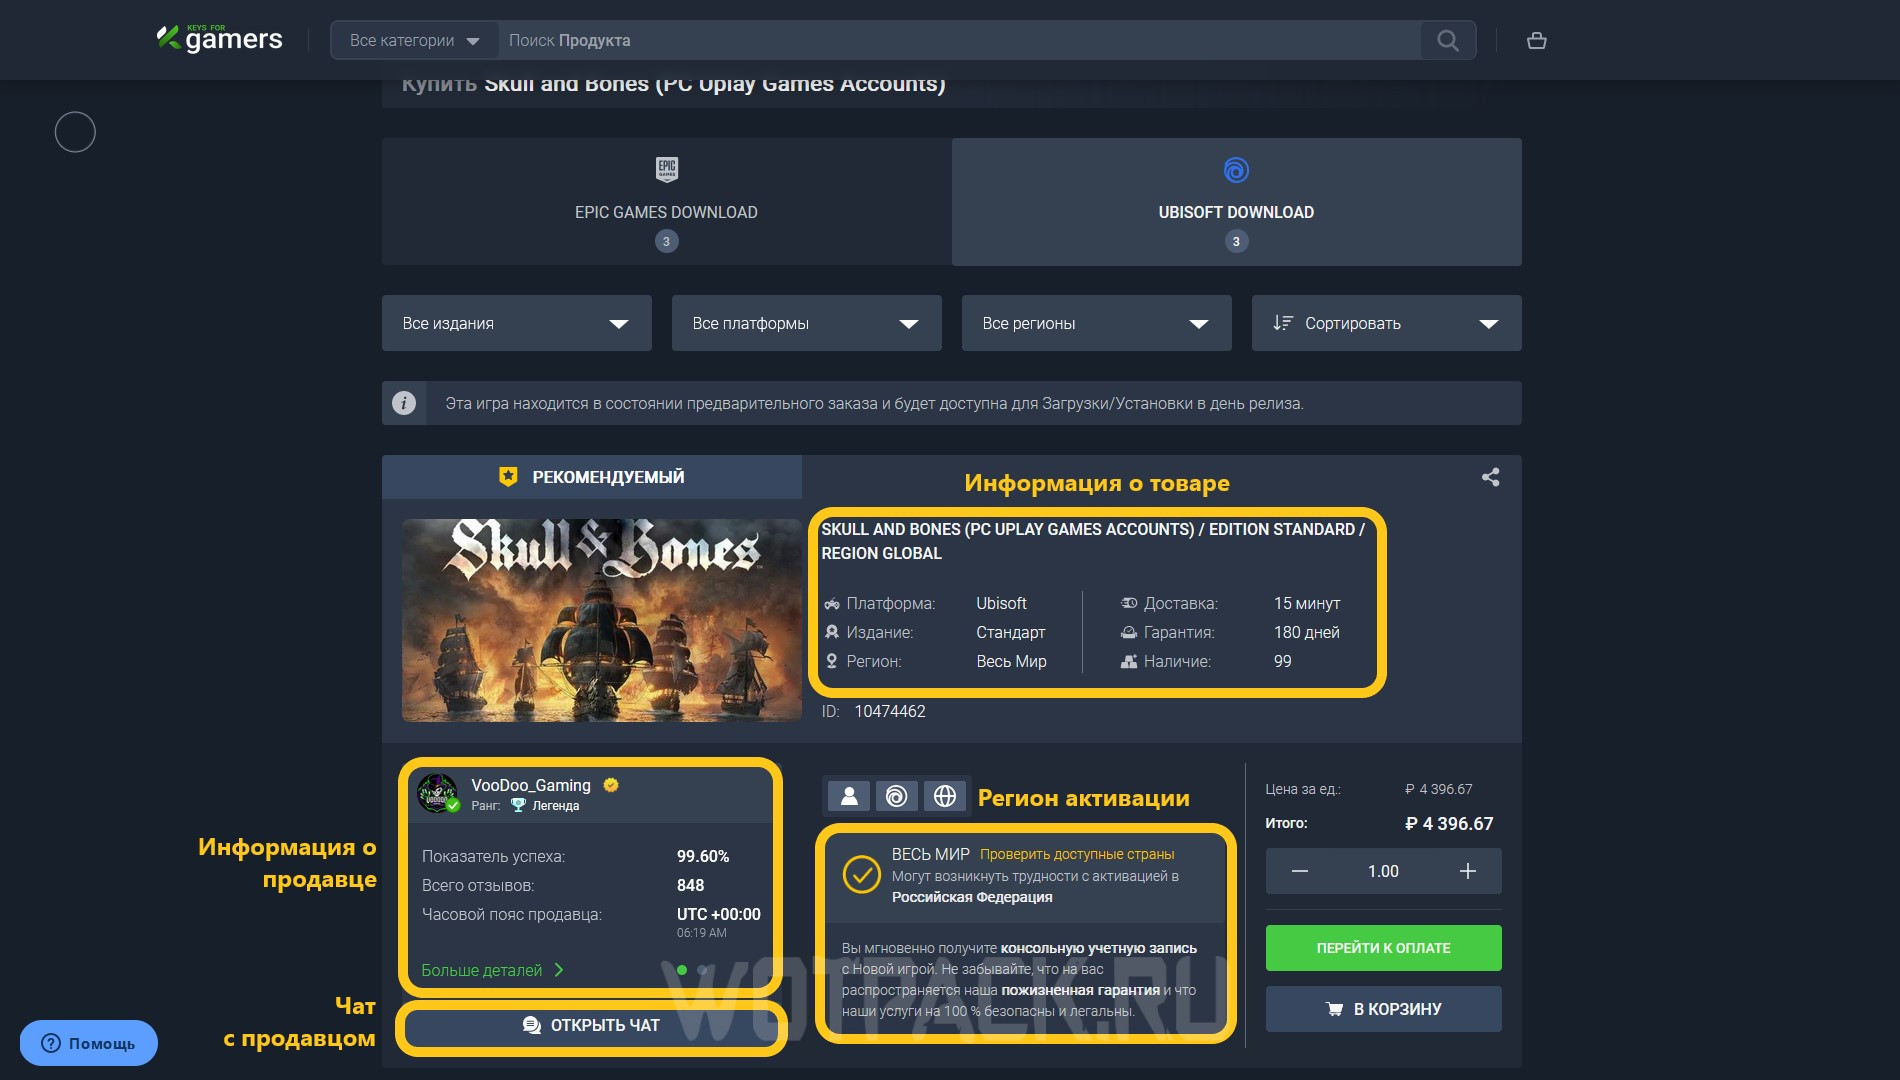Select the second carousel dot in seller card
This screenshot has height=1080, width=1900.
(x=703, y=970)
